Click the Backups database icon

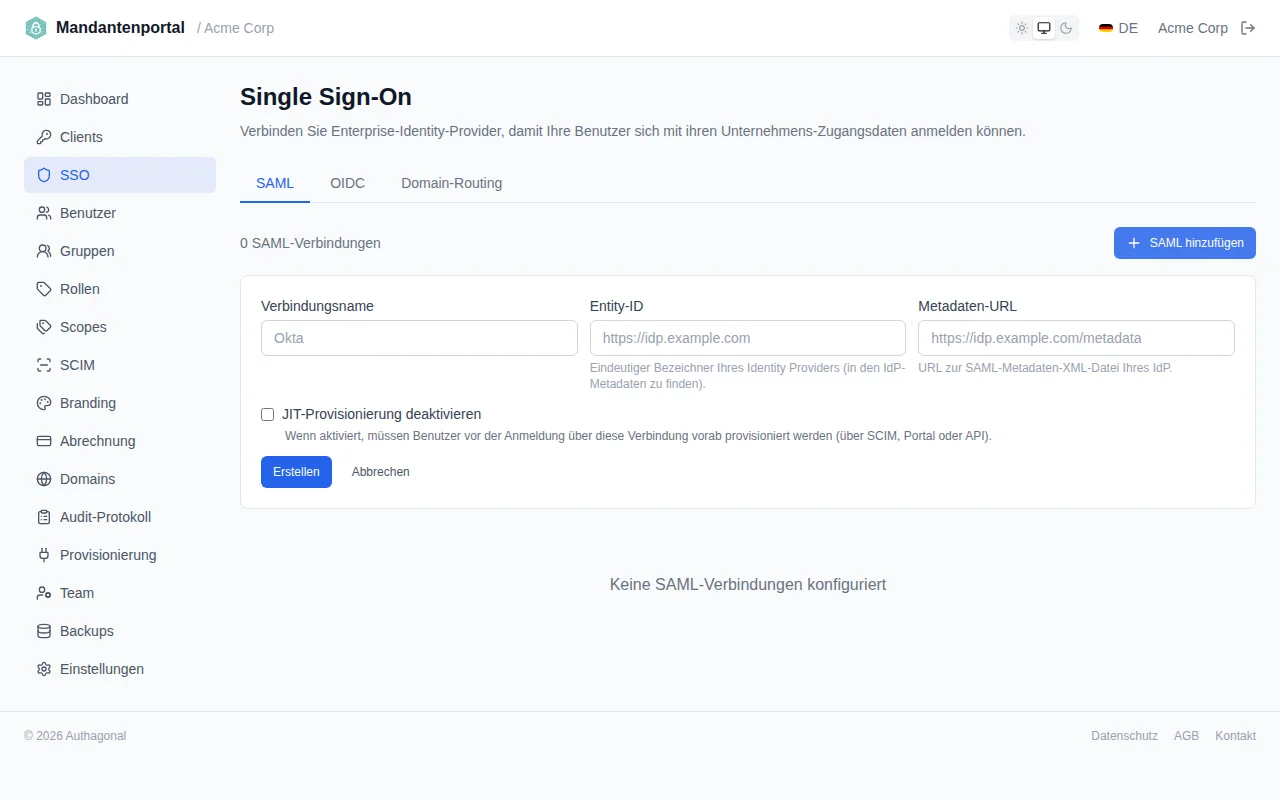(x=44, y=631)
